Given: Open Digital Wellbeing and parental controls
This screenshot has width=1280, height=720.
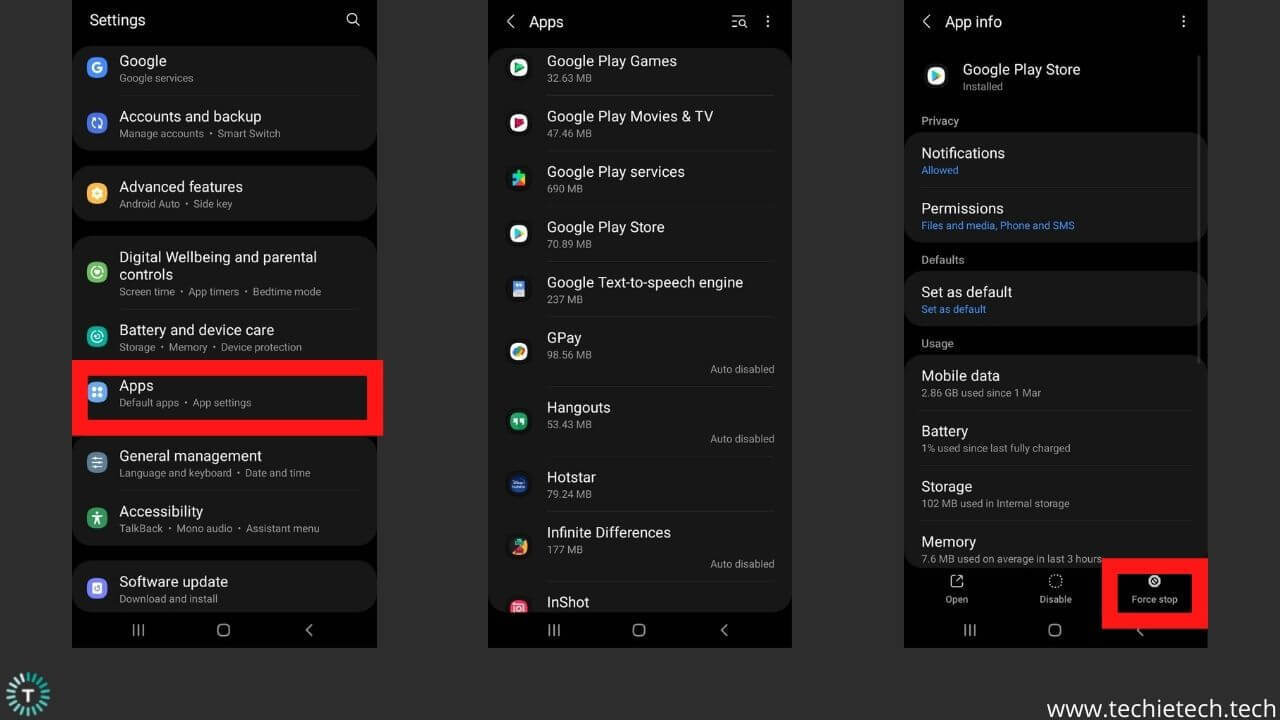Looking at the screenshot, I should point(224,273).
